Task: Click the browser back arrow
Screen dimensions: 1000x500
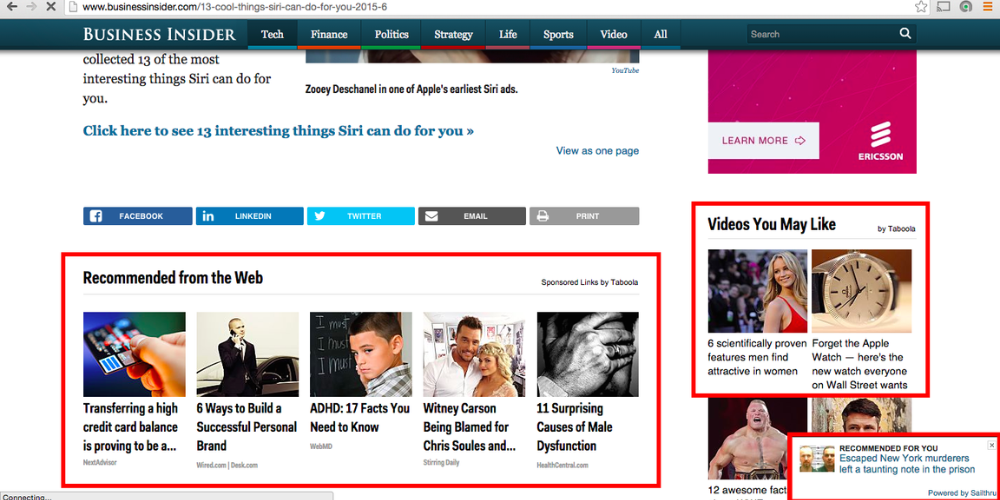Action: tap(11, 7)
